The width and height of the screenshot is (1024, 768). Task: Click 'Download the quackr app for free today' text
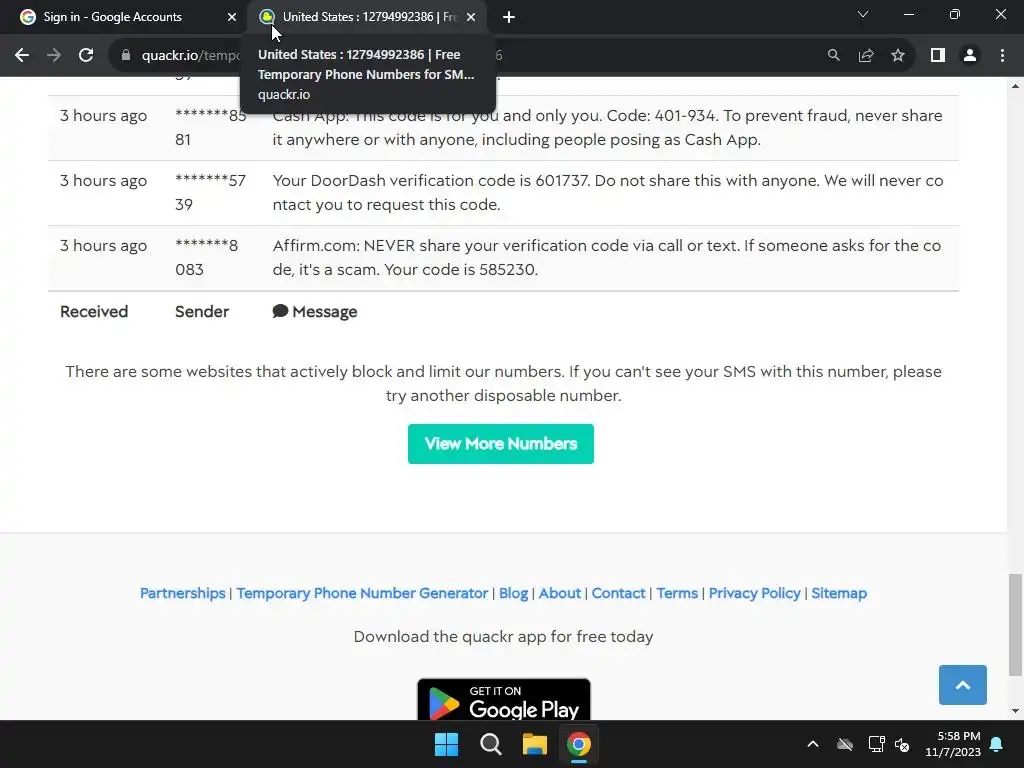coord(504,637)
